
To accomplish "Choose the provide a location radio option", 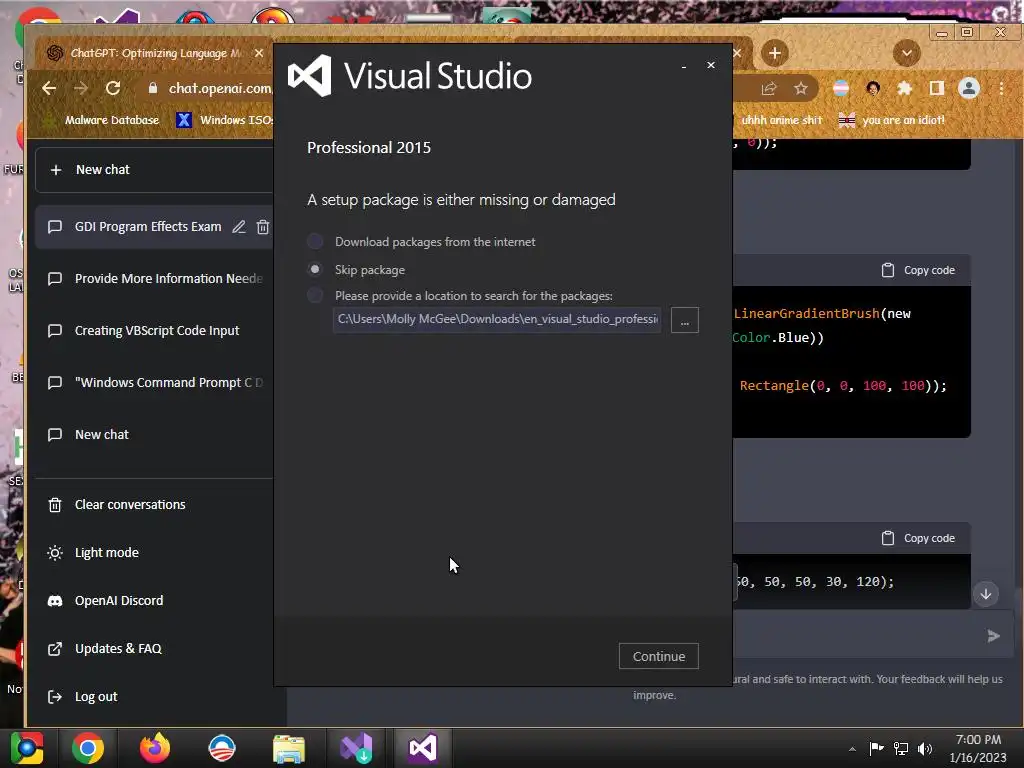I will click(x=315, y=295).
